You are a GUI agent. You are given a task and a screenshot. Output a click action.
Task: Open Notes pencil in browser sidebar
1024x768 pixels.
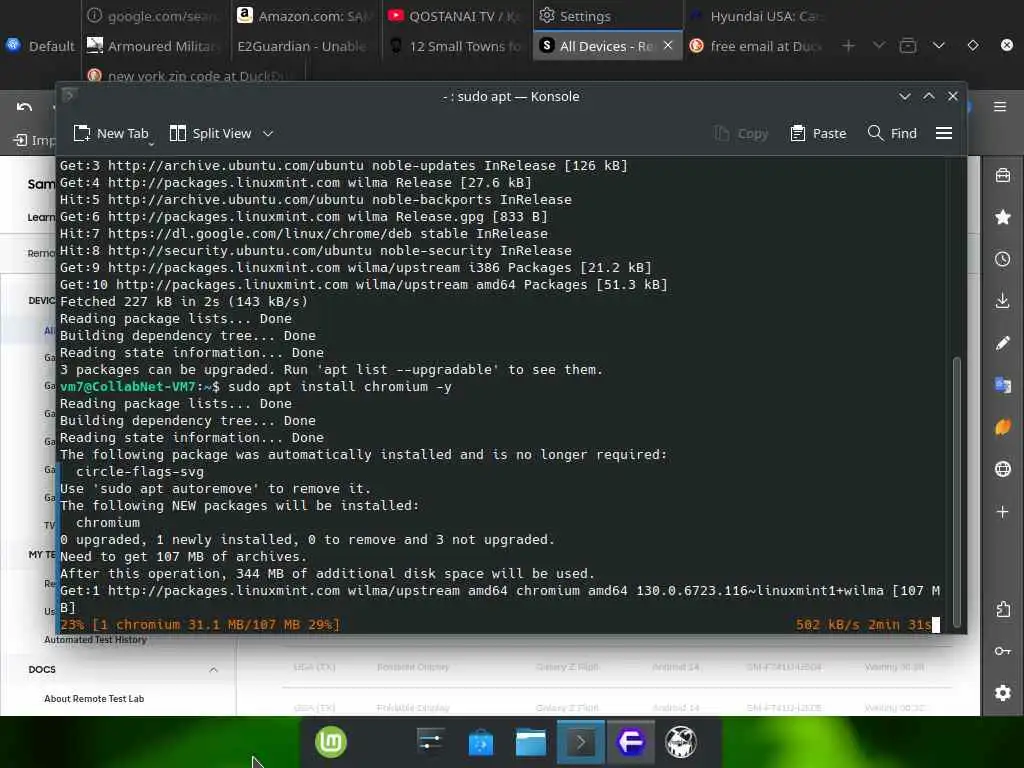tap(1003, 343)
